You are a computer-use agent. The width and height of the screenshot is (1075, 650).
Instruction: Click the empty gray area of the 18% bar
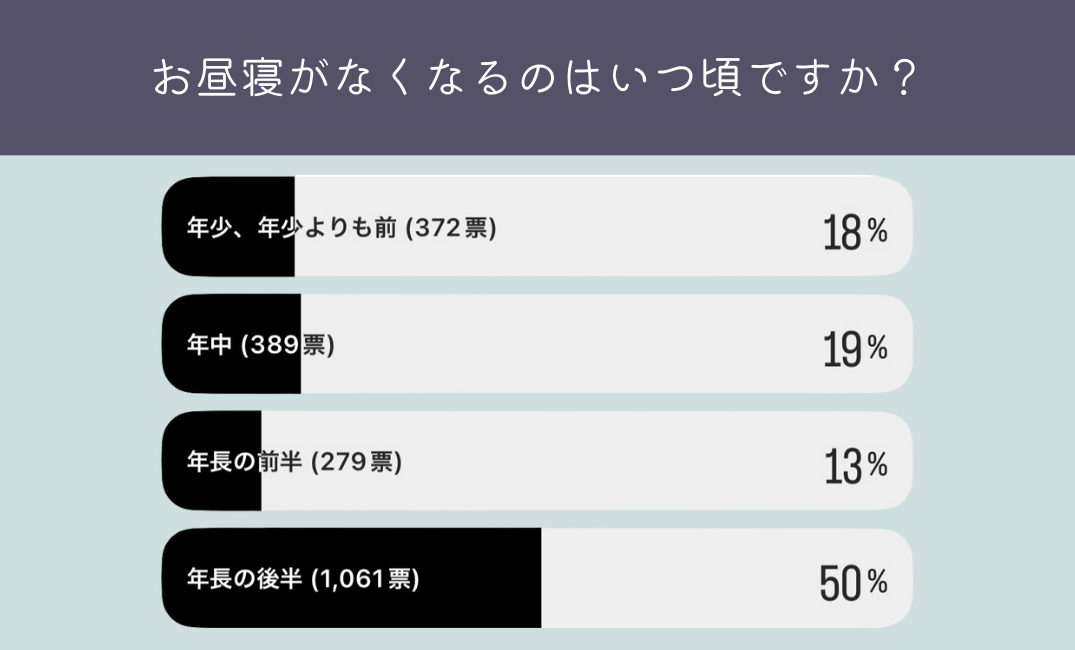[x=650, y=227]
